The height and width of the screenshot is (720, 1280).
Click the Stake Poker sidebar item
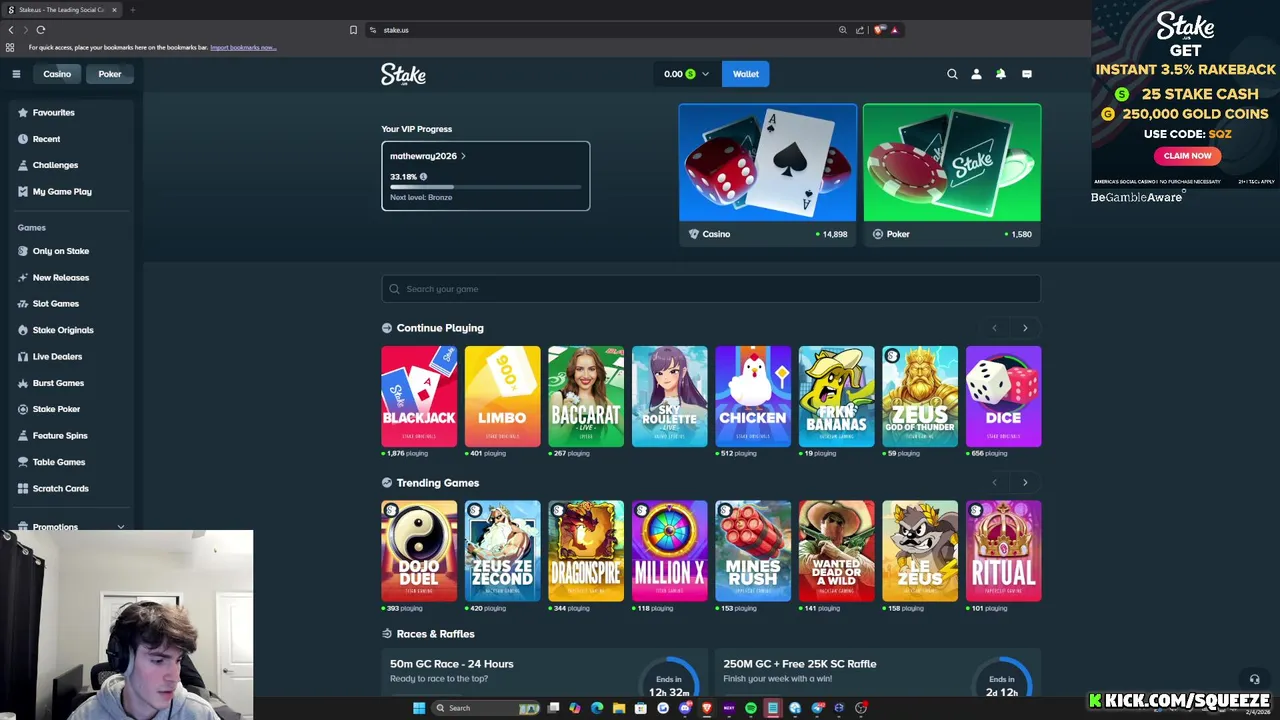point(70,409)
